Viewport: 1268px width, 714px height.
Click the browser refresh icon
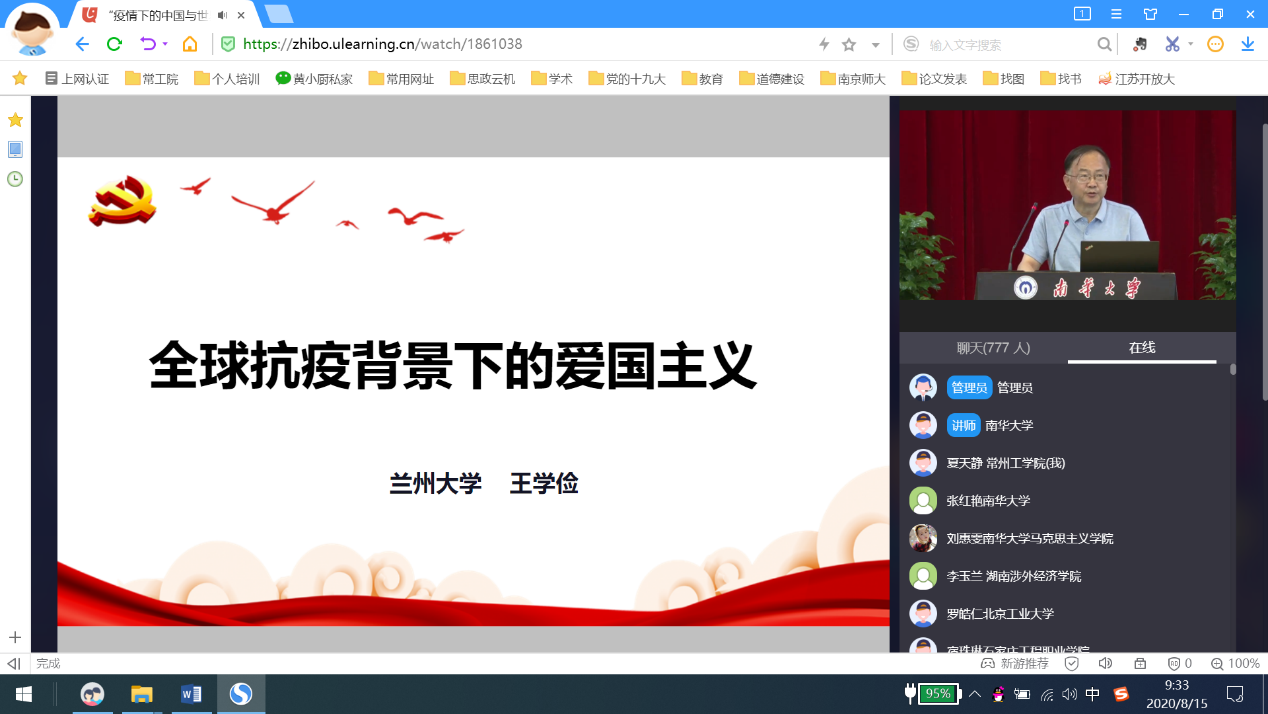click(114, 44)
